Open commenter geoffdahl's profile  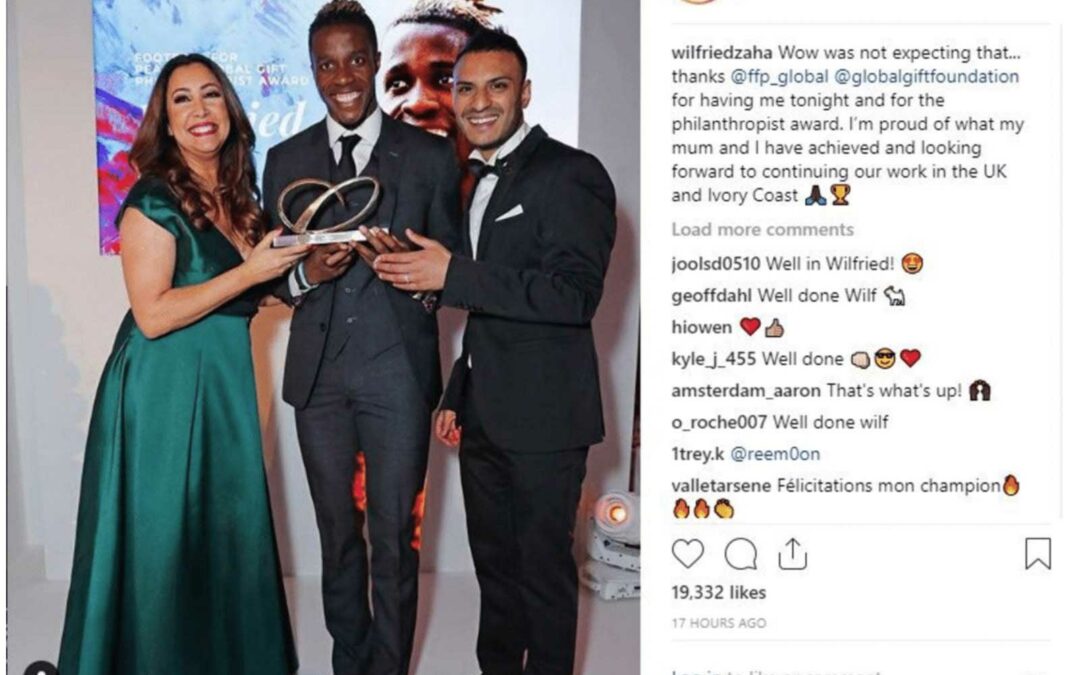(x=712, y=295)
